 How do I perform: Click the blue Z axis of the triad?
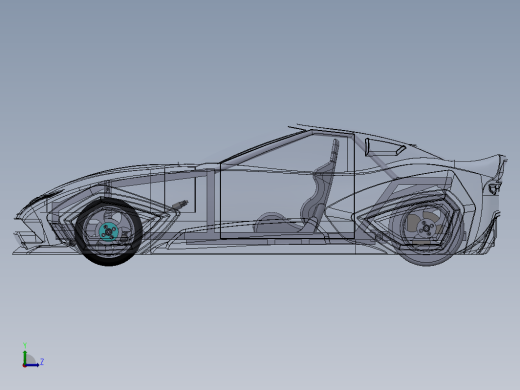pyautogui.click(x=33, y=365)
